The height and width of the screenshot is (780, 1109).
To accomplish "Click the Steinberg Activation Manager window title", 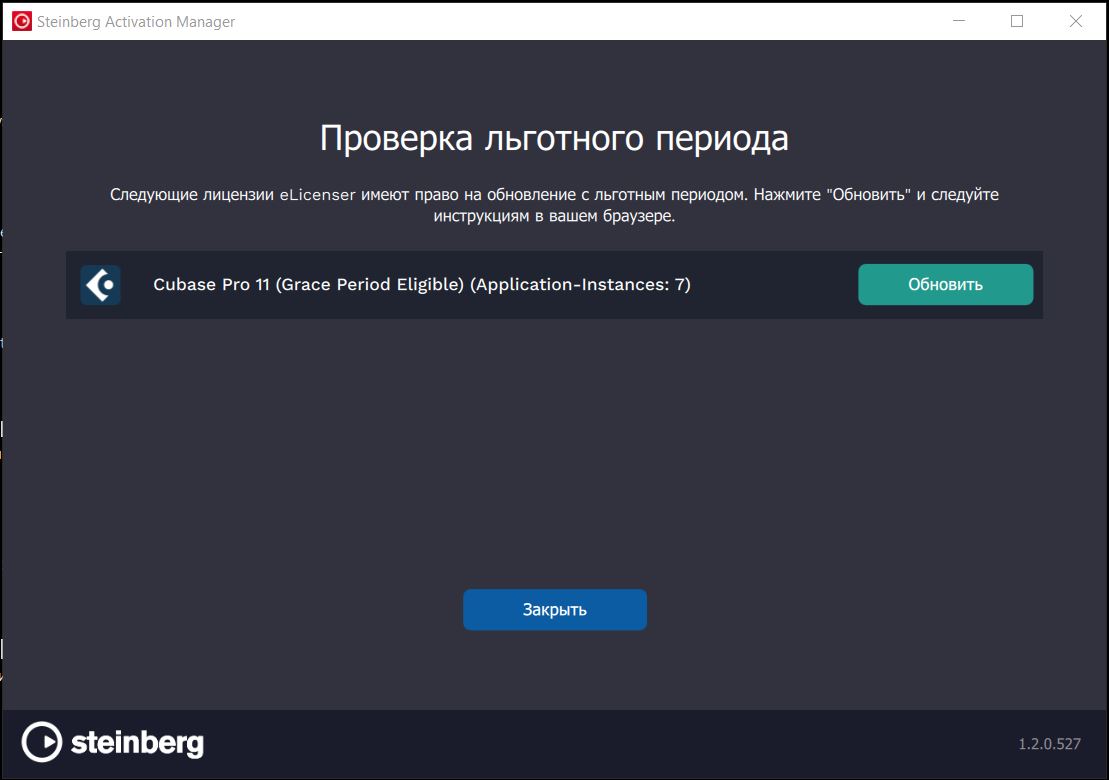I will tap(136, 22).
